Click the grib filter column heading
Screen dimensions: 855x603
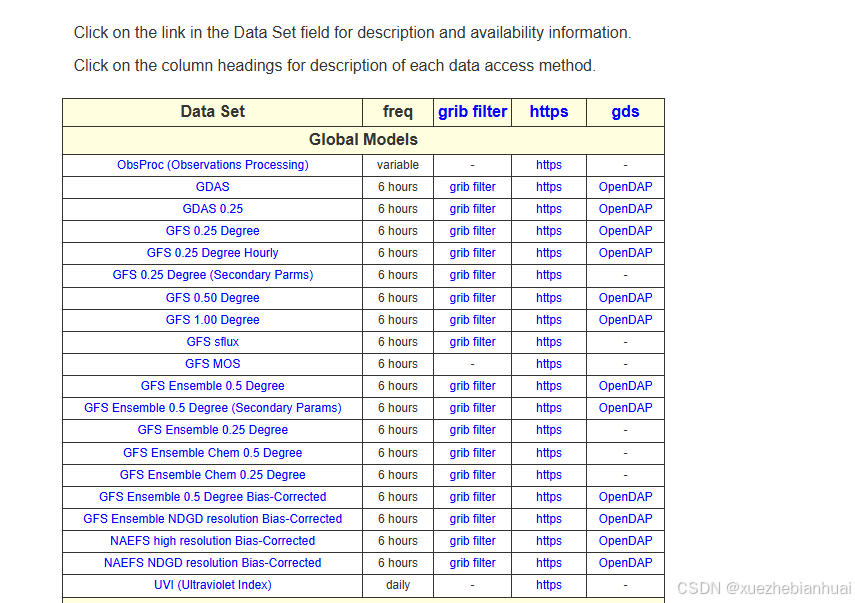[x=472, y=111]
